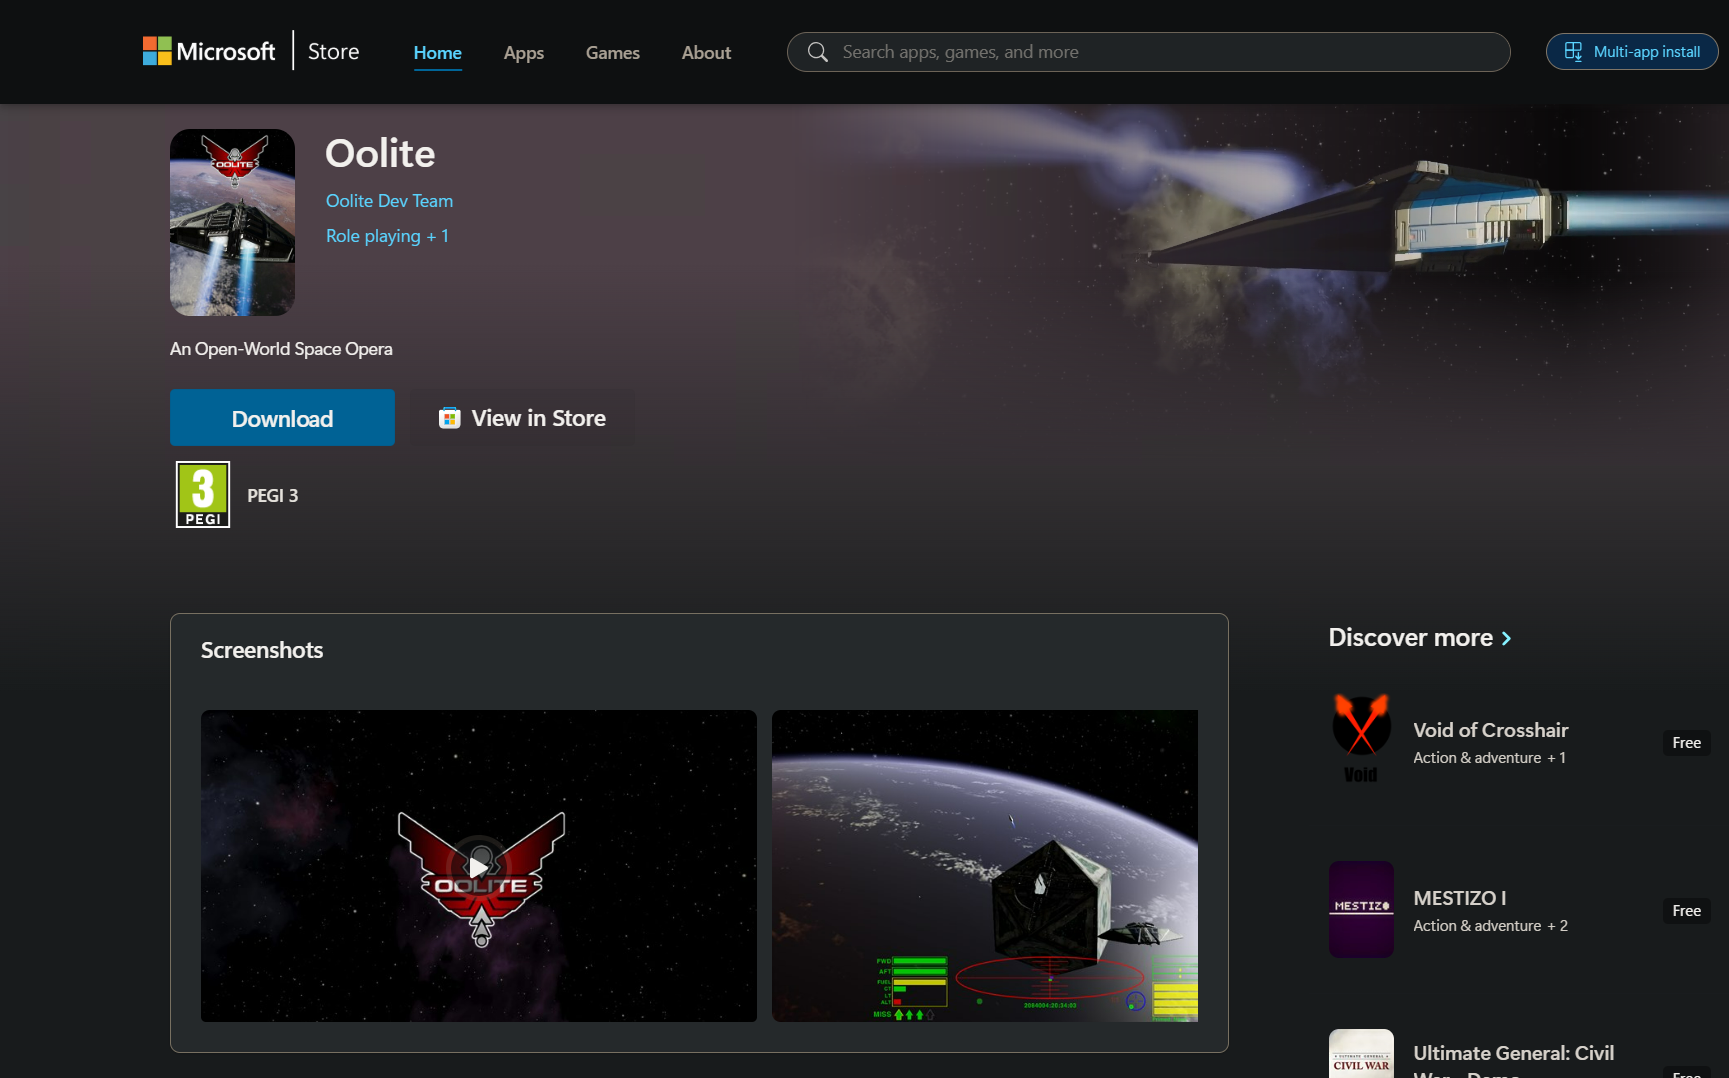Click the Discover more chevron arrow

(1506, 639)
